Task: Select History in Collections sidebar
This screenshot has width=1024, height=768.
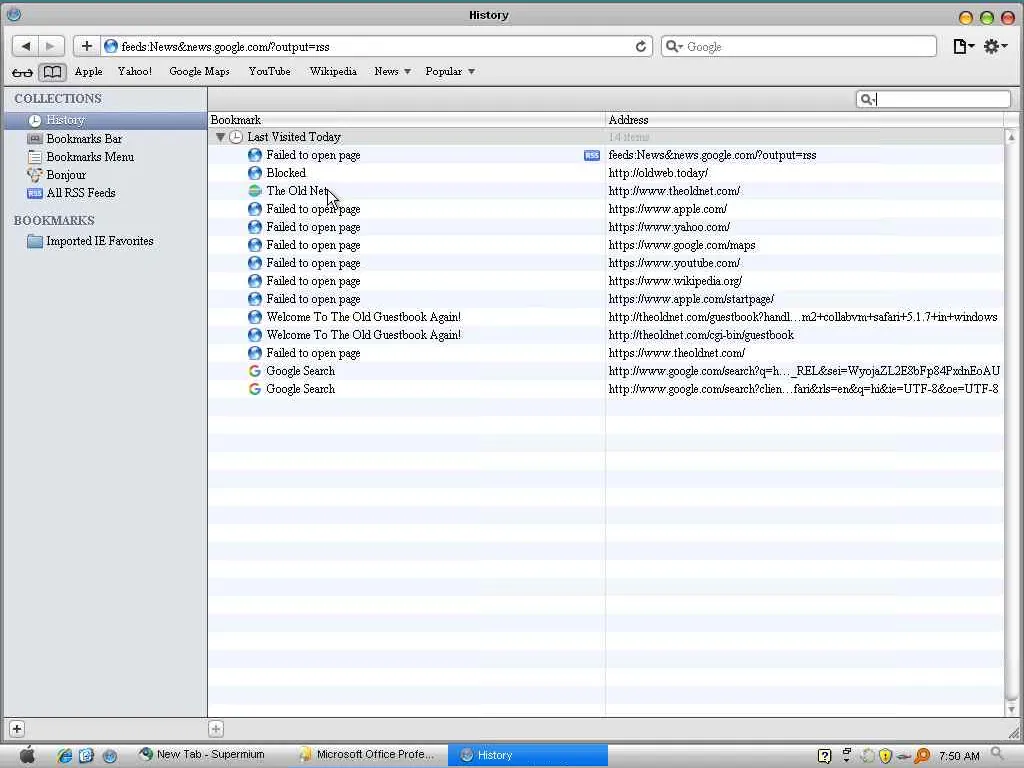Action: pyautogui.click(x=105, y=120)
